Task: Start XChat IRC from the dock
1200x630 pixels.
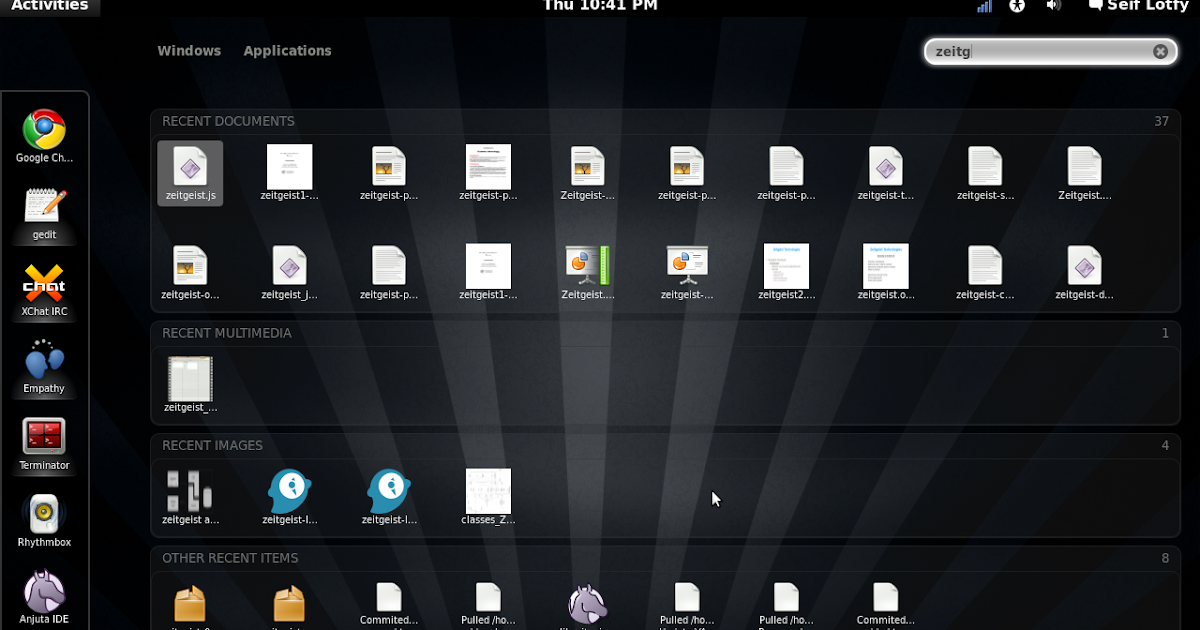Action: (44, 285)
